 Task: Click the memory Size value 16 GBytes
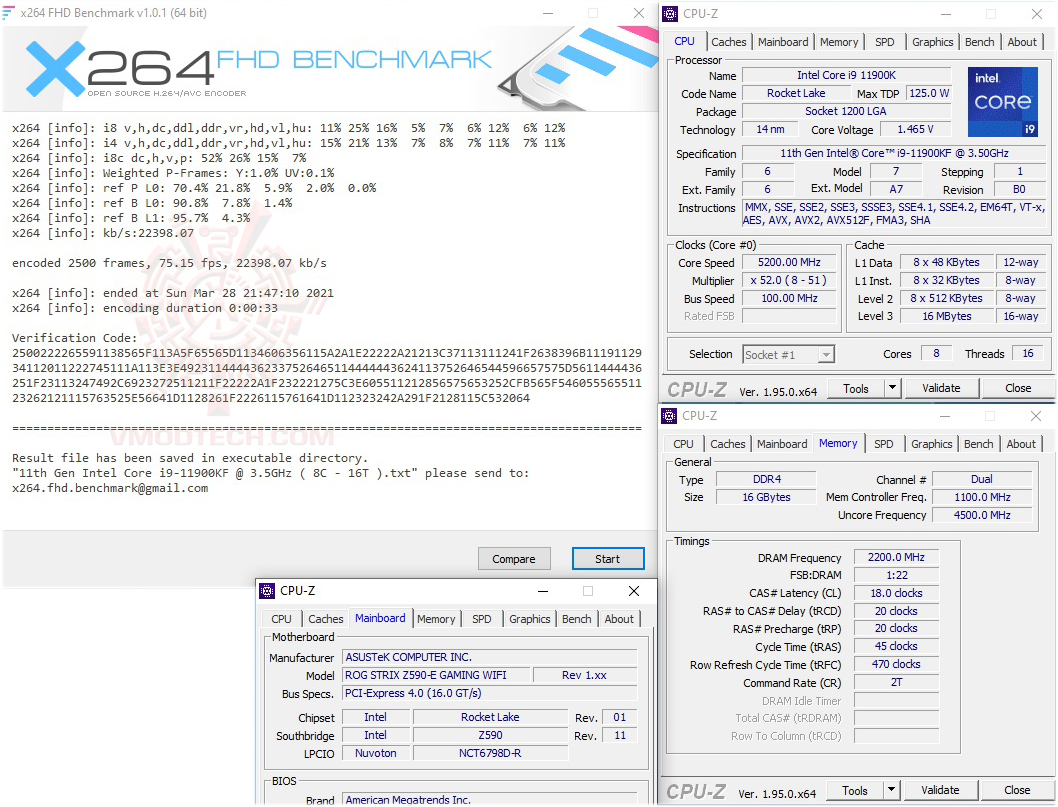(x=766, y=497)
